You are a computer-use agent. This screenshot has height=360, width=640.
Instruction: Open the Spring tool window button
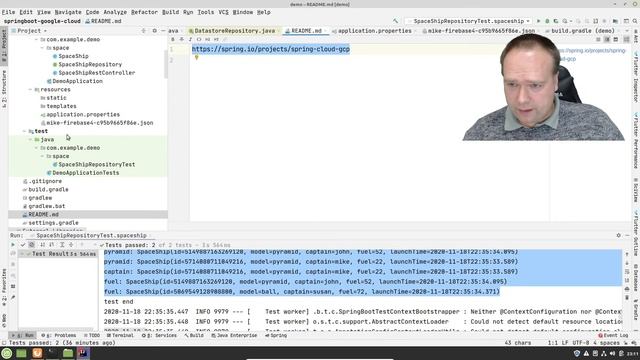tap(276, 336)
